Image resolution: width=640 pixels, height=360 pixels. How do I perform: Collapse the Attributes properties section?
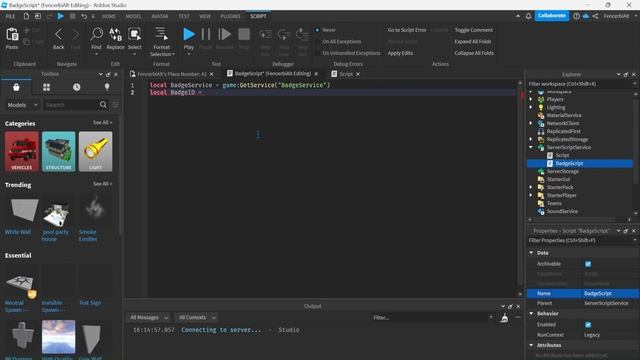click(531, 345)
